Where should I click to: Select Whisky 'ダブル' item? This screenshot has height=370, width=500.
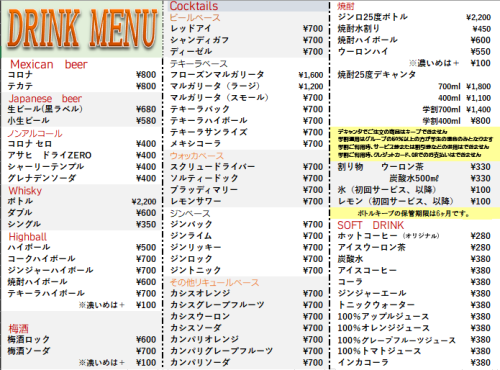[x=20, y=213]
